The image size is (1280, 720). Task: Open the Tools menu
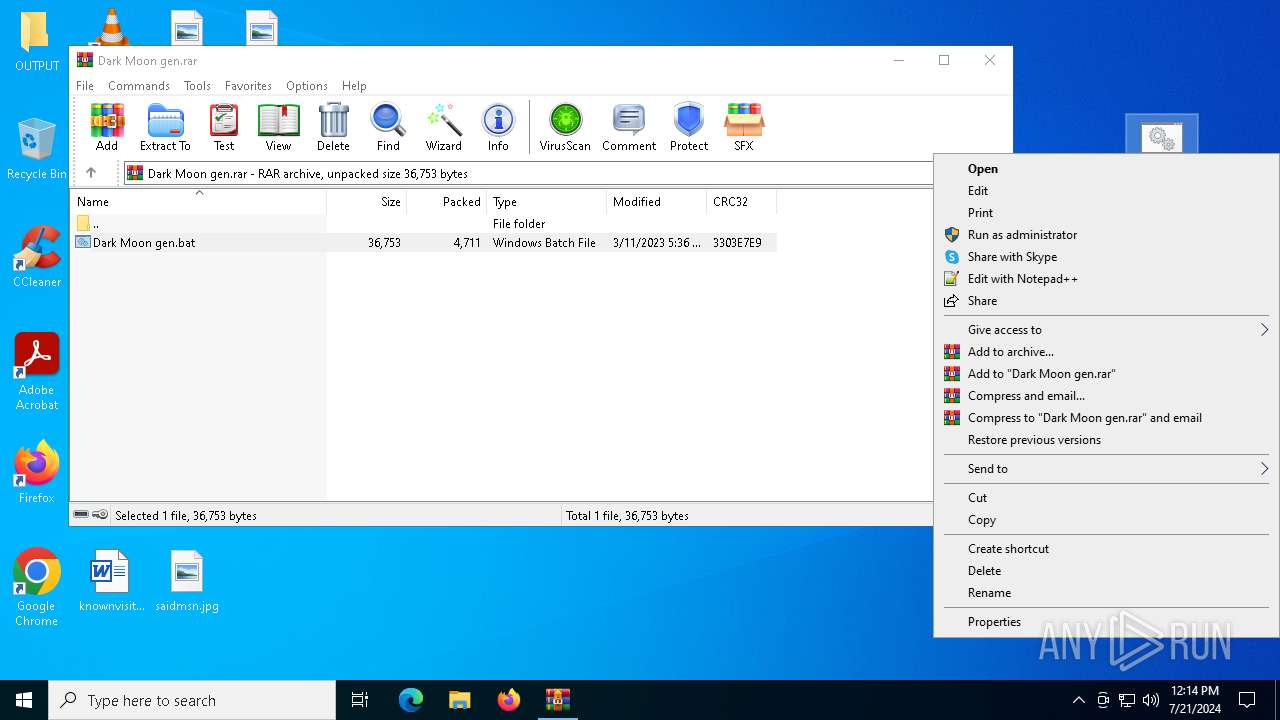pyautogui.click(x=197, y=86)
